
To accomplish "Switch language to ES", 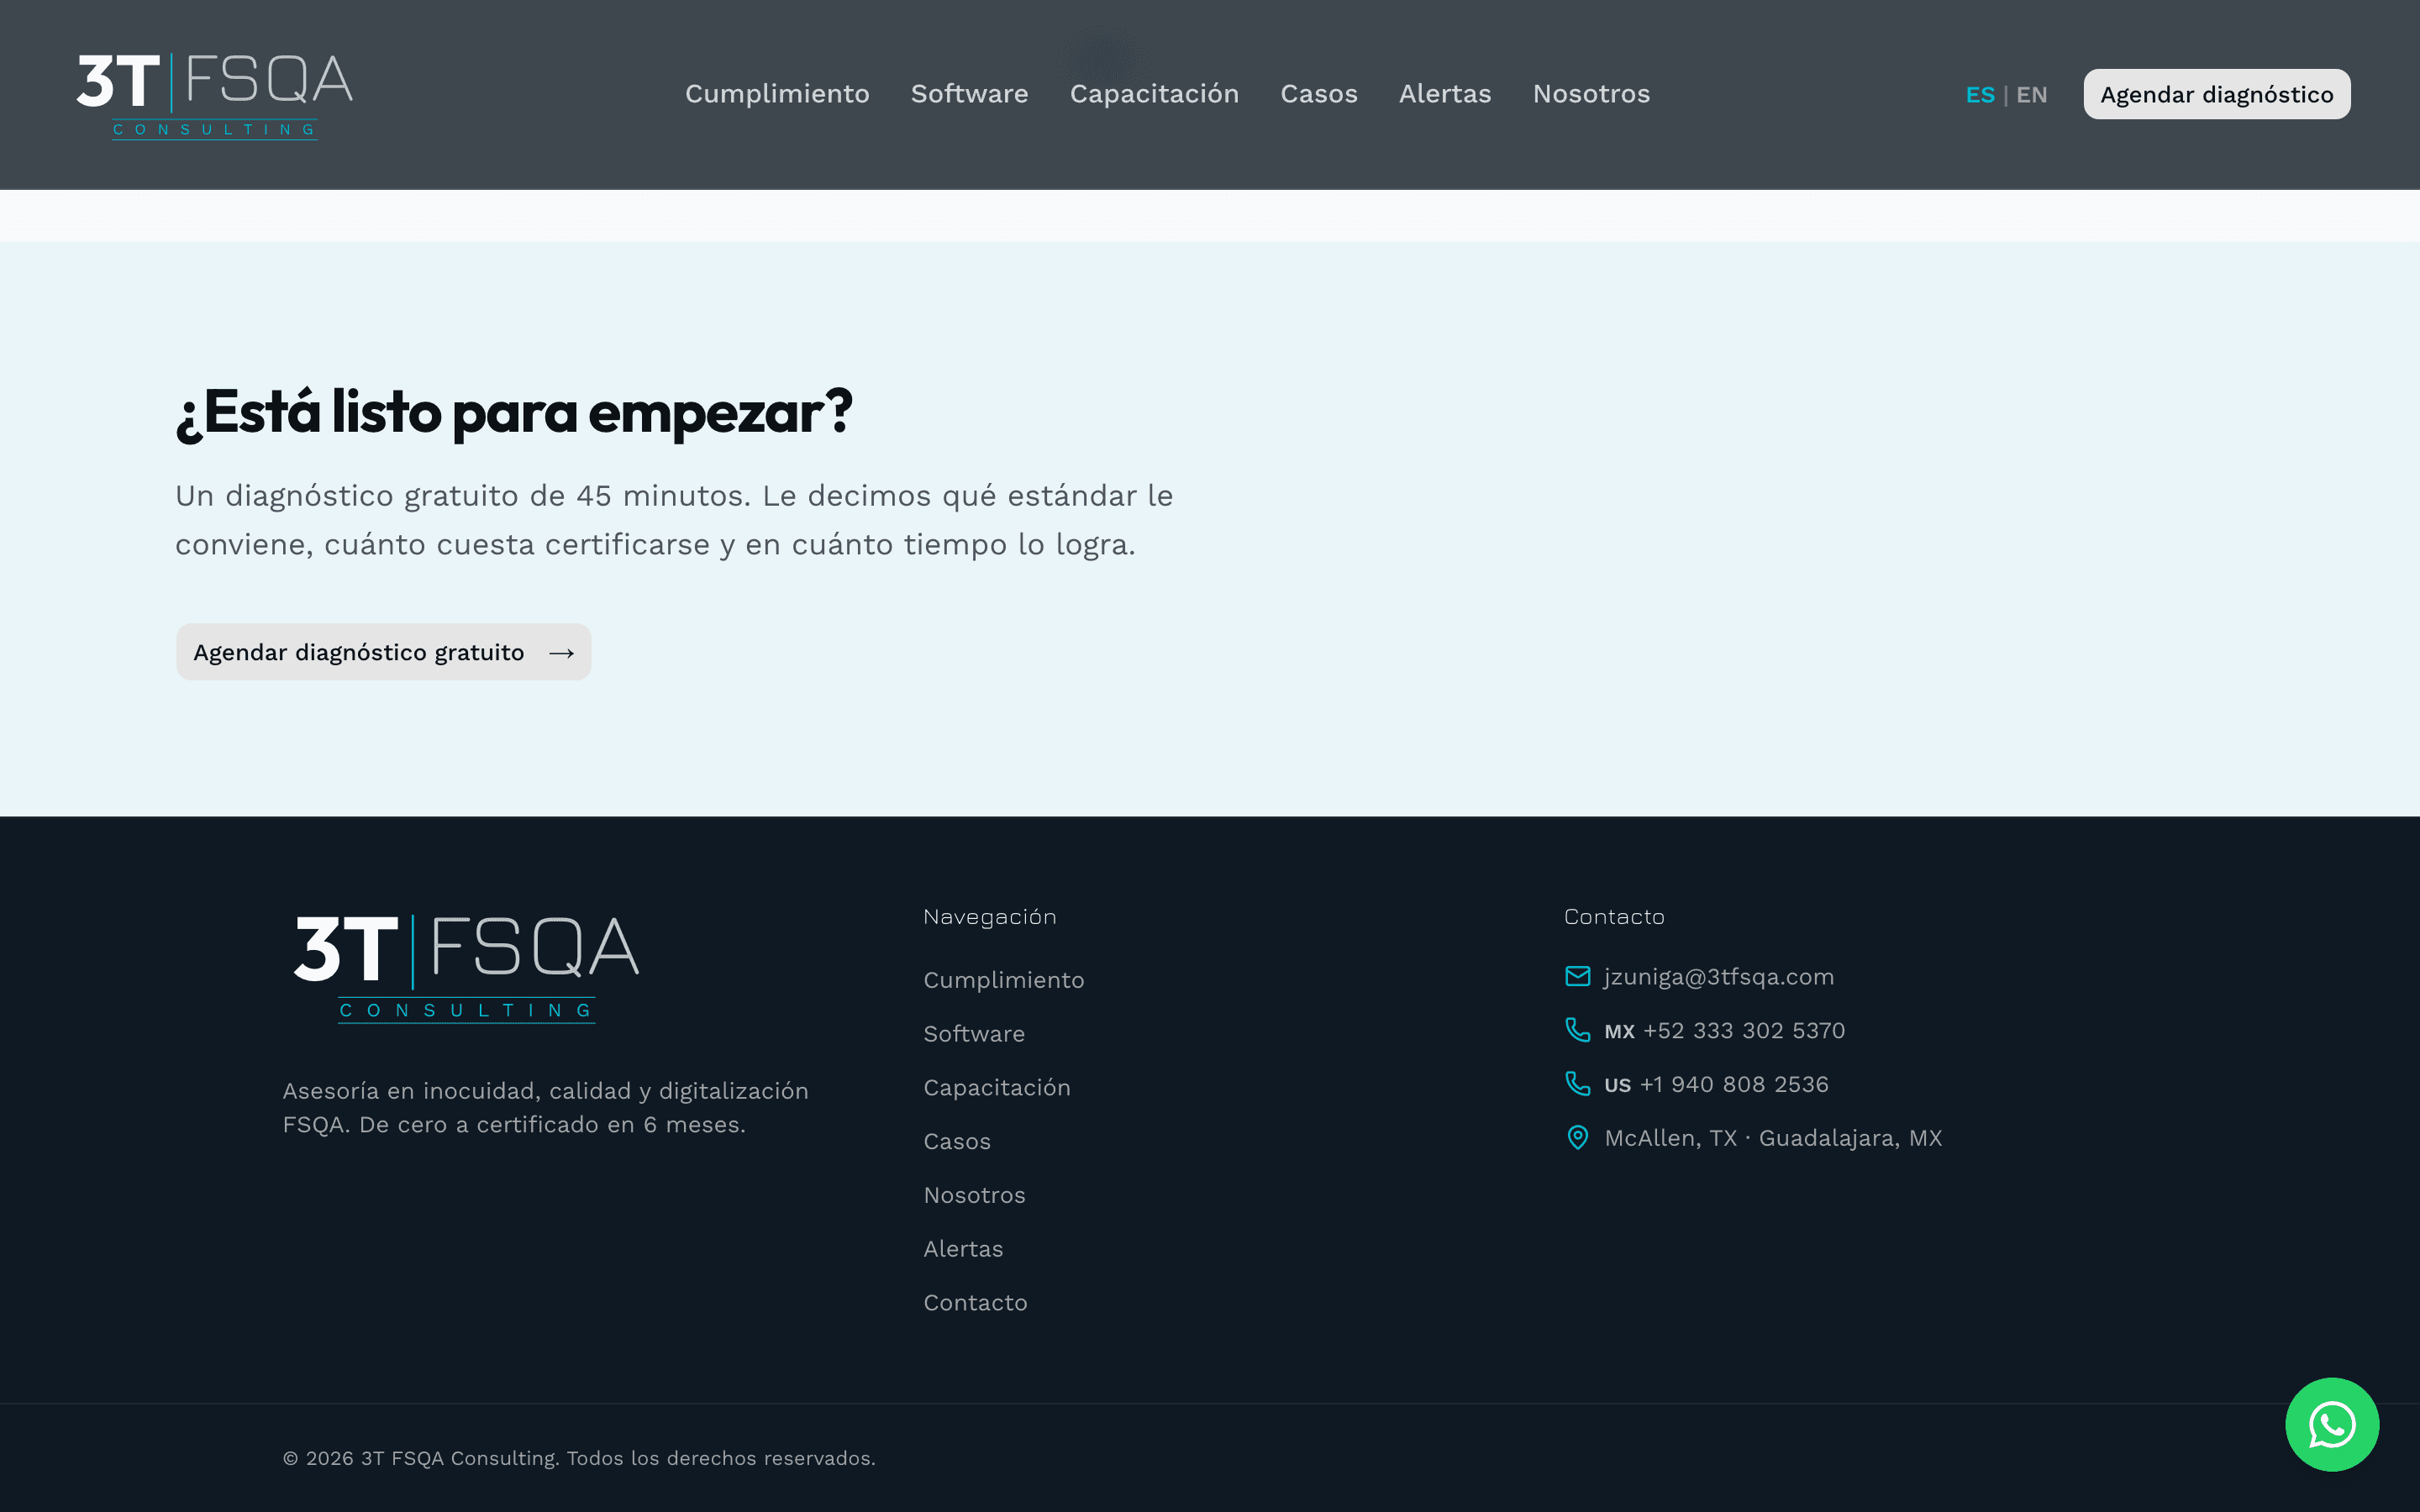I will (1979, 95).
